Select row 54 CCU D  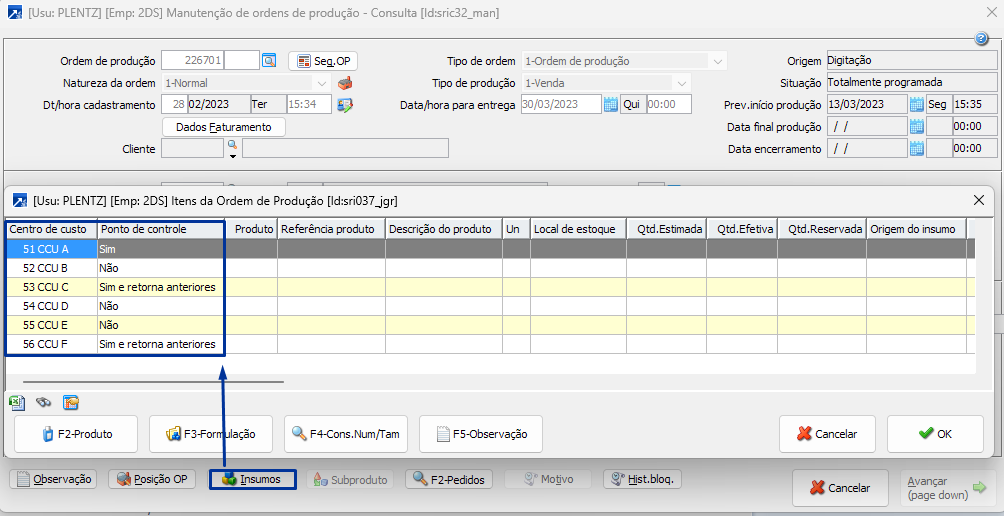490,306
